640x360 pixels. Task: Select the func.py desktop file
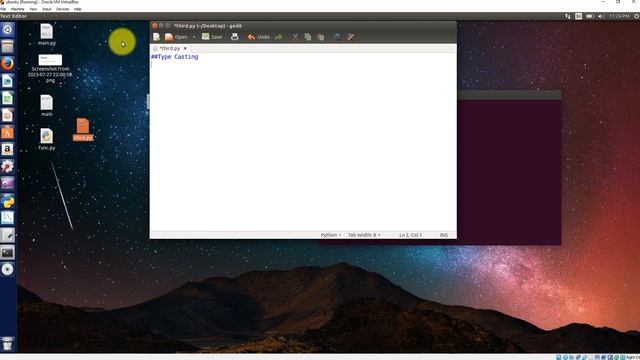(47, 140)
